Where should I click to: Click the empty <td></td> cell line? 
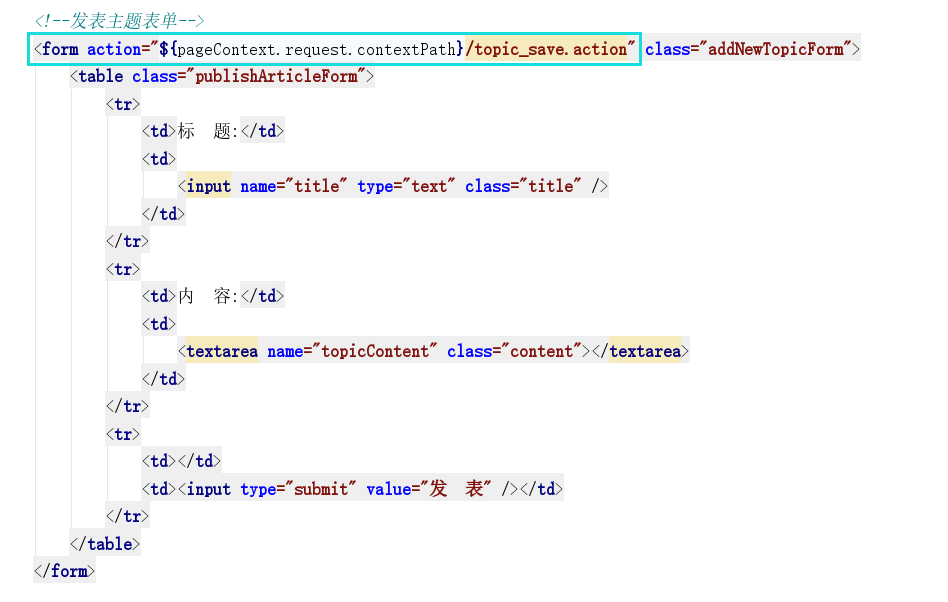(x=181, y=461)
